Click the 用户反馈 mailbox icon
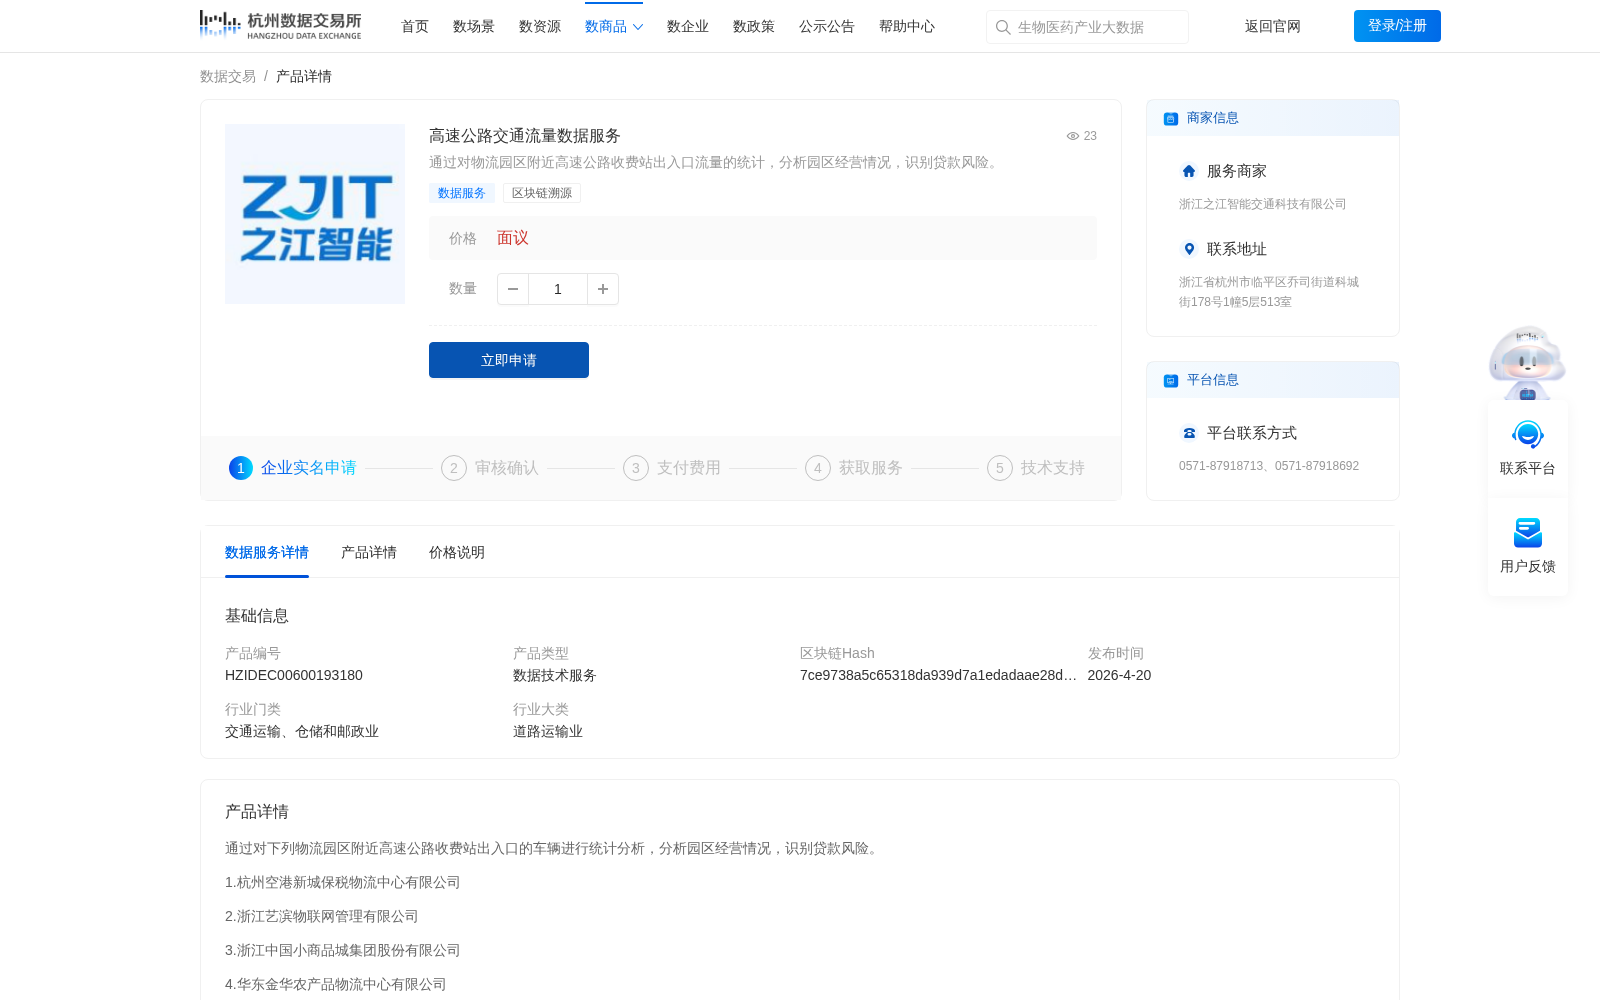 (x=1528, y=533)
